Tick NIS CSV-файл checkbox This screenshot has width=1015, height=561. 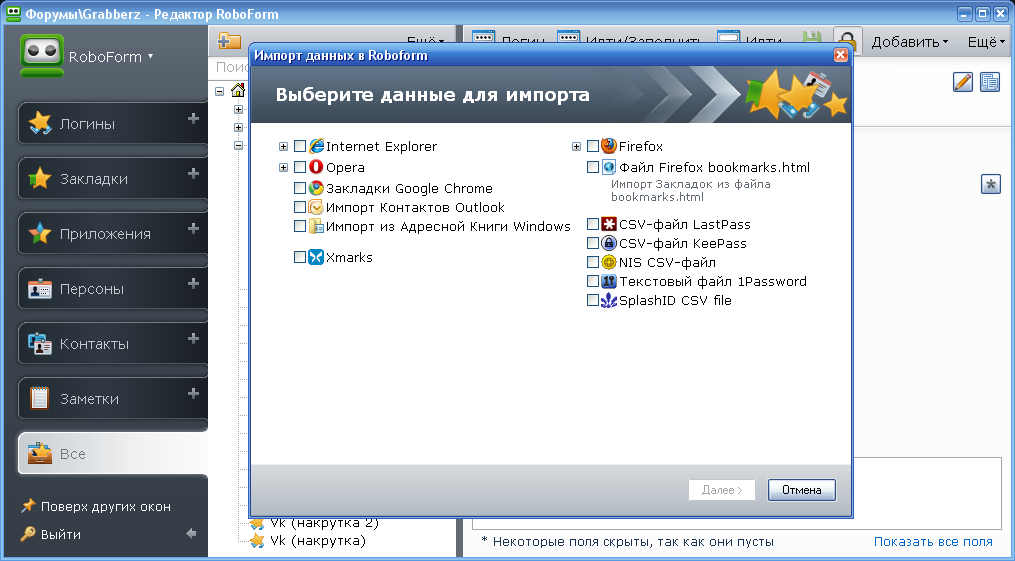(x=592, y=262)
